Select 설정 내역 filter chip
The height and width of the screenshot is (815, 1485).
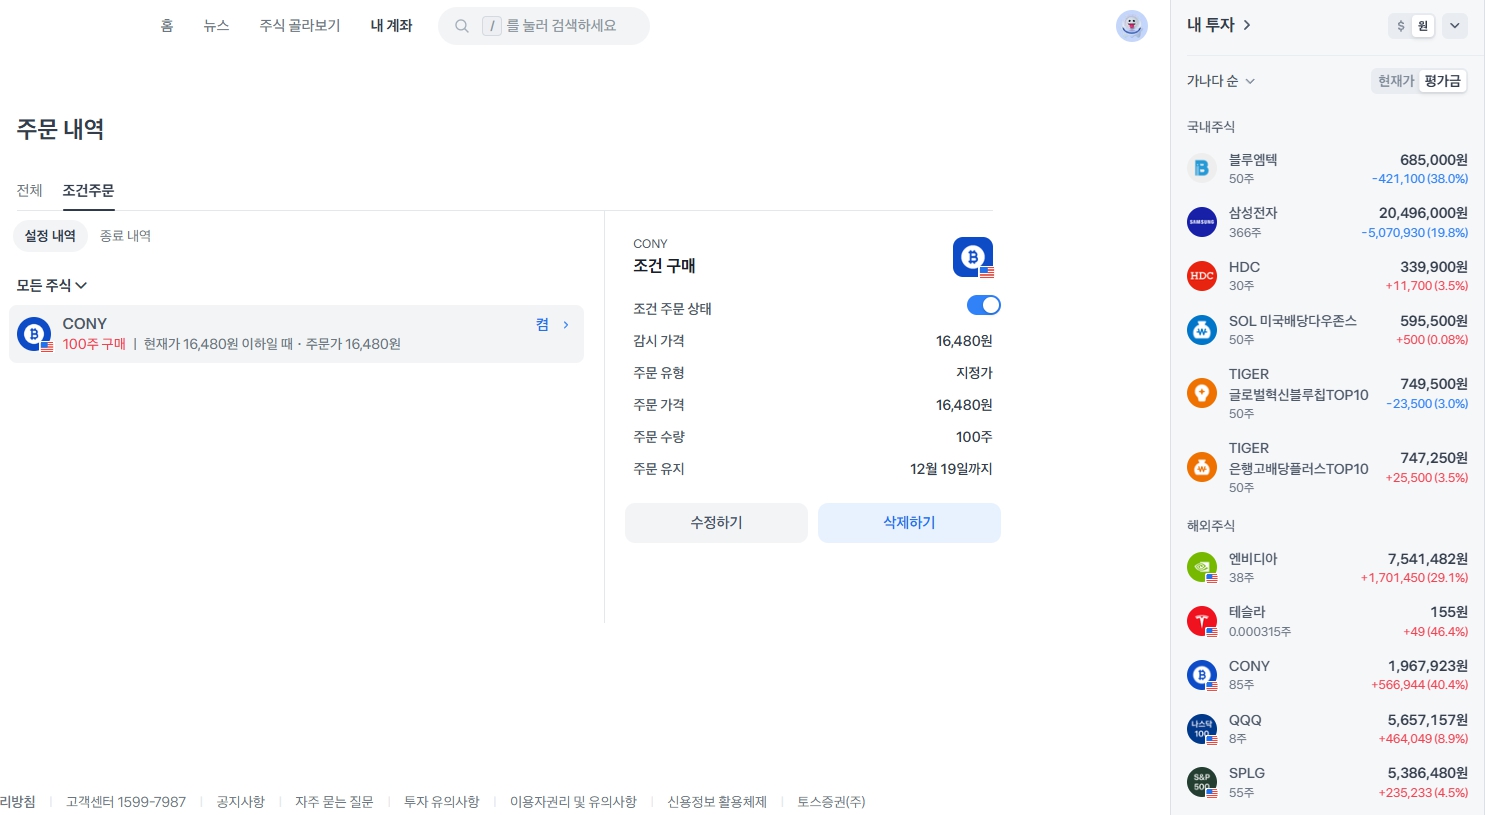[50, 236]
